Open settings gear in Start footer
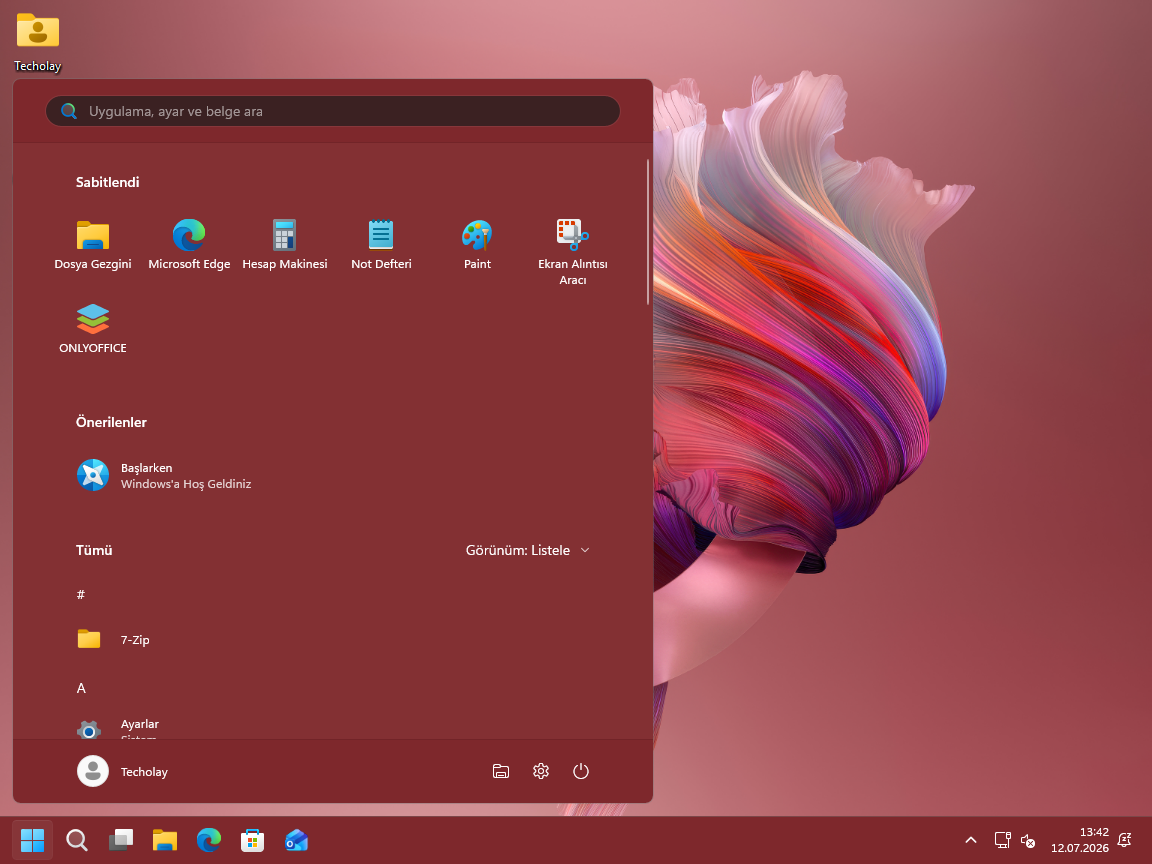1152x864 pixels. 541,771
